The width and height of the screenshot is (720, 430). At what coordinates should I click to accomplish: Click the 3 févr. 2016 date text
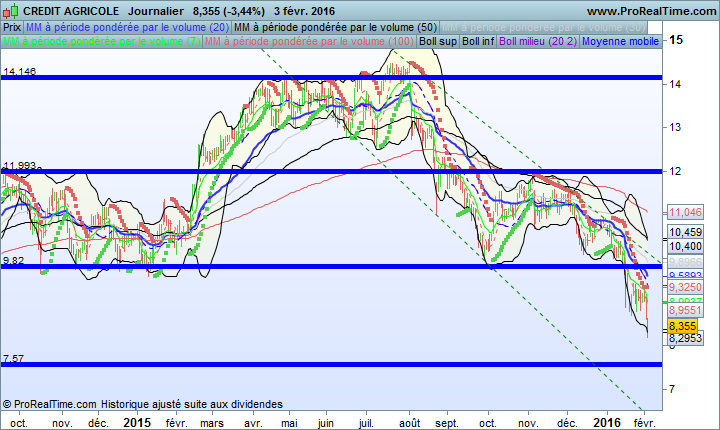[x=304, y=11]
